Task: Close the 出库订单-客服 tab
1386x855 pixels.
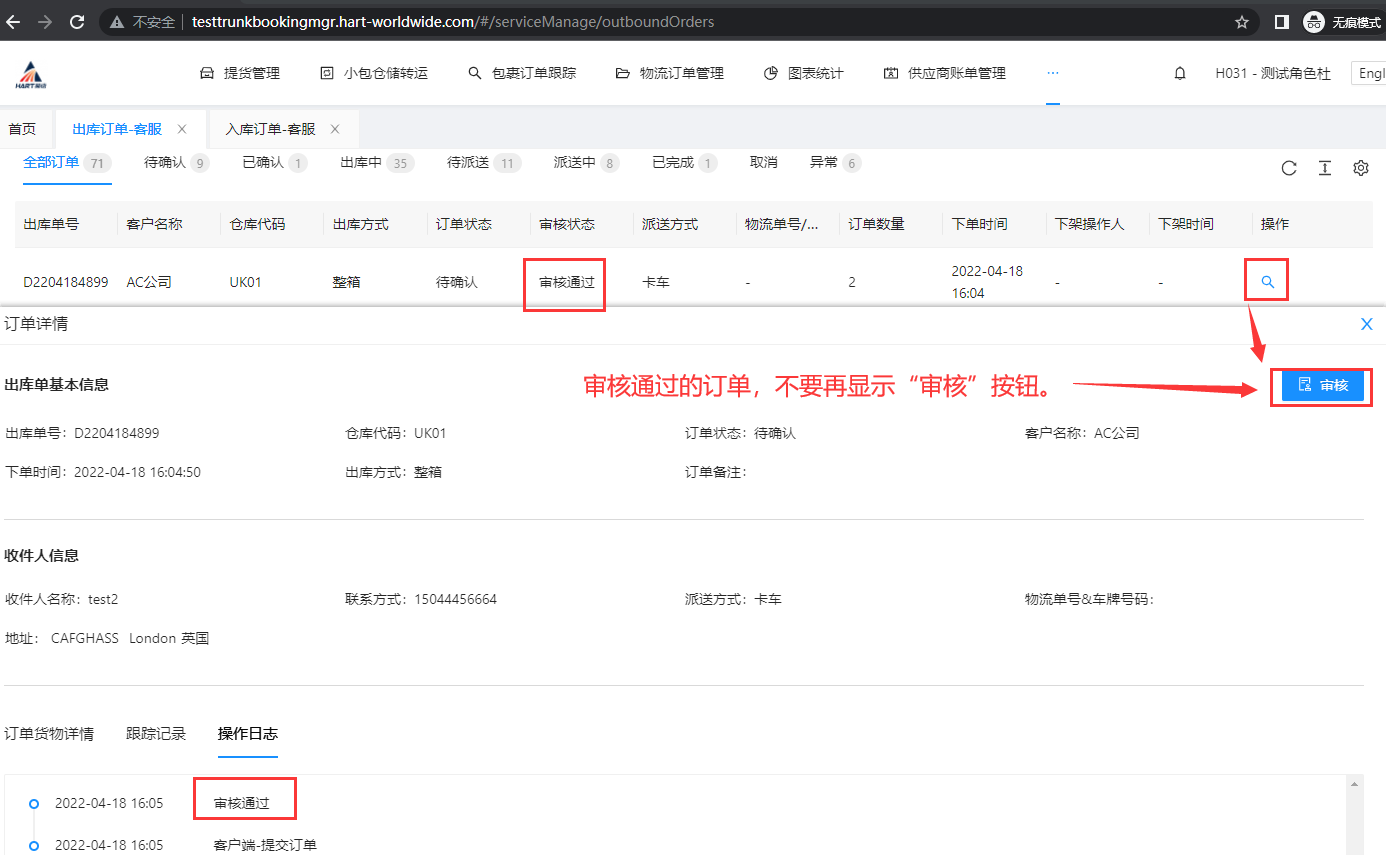Action: [x=182, y=129]
